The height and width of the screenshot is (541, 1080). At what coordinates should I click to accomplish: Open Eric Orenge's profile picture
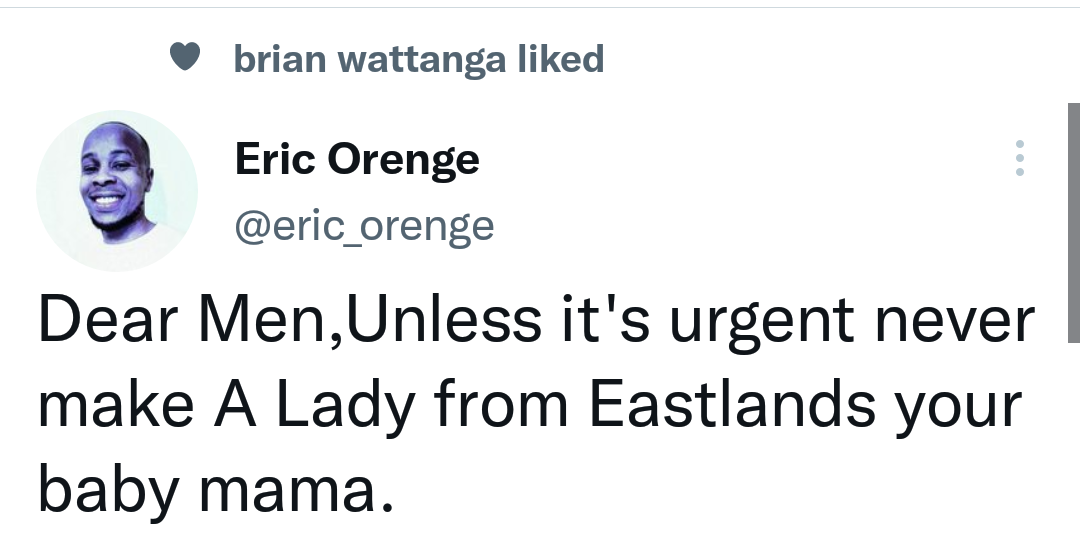point(117,190)
